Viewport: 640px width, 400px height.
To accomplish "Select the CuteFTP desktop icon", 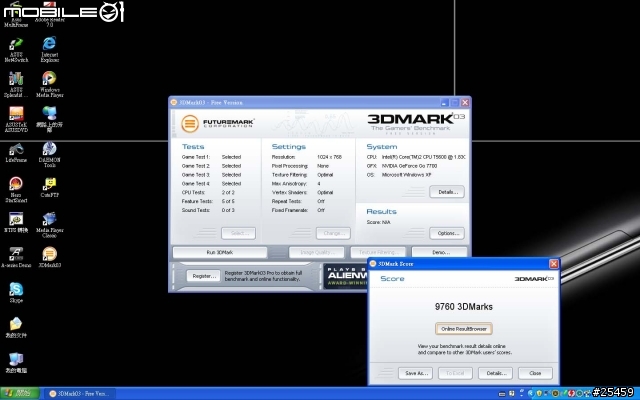I will click(x=49, y=188).
